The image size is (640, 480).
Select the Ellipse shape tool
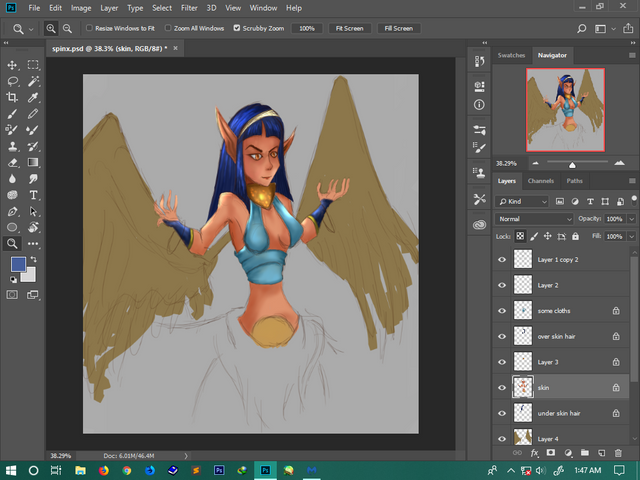tap(12, 227)
